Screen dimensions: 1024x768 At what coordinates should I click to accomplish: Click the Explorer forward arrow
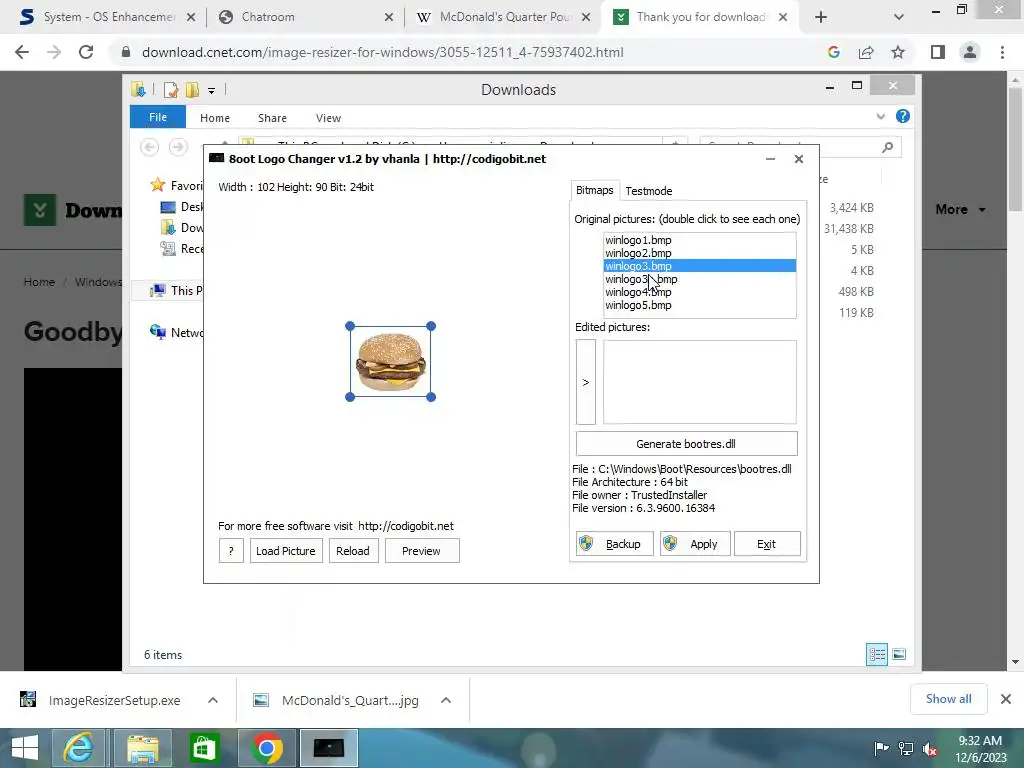178,147
